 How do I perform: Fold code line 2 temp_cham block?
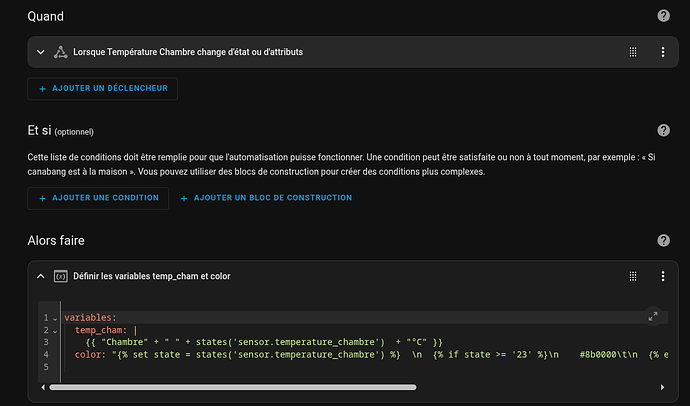click(55, 330)
